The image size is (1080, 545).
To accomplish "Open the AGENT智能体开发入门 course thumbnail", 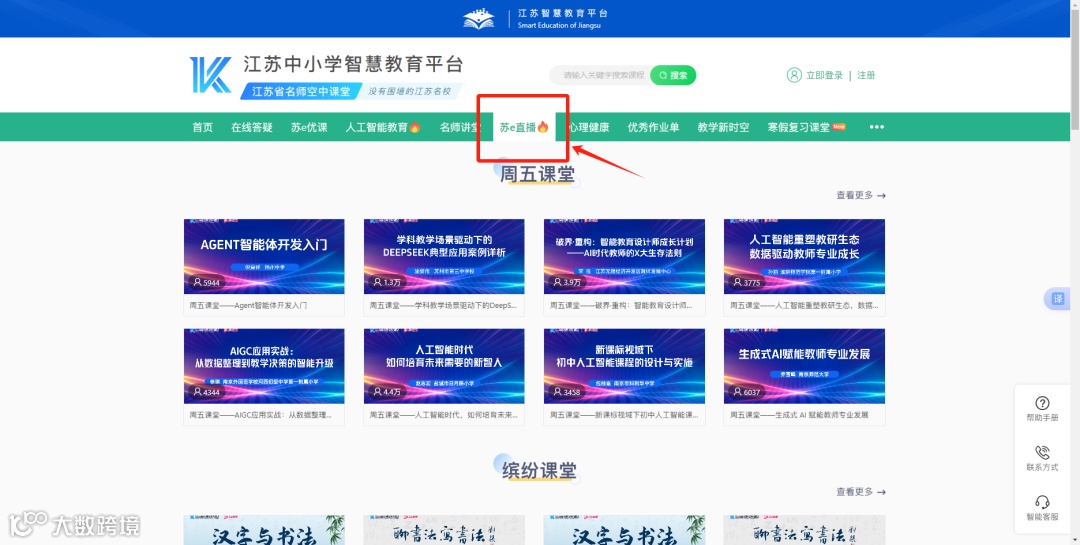I will (x=264, y=256).
